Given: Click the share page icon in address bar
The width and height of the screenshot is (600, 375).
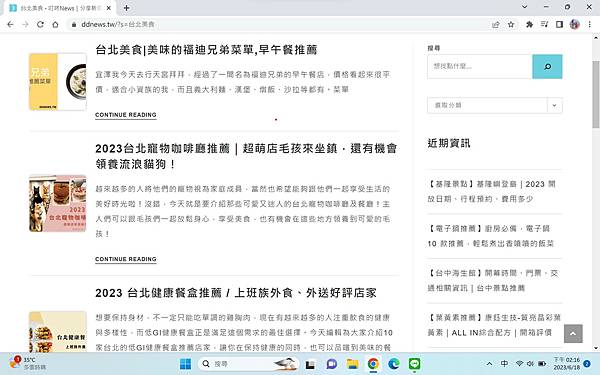Looking at the screenshot, I should [x=496, y=24].
